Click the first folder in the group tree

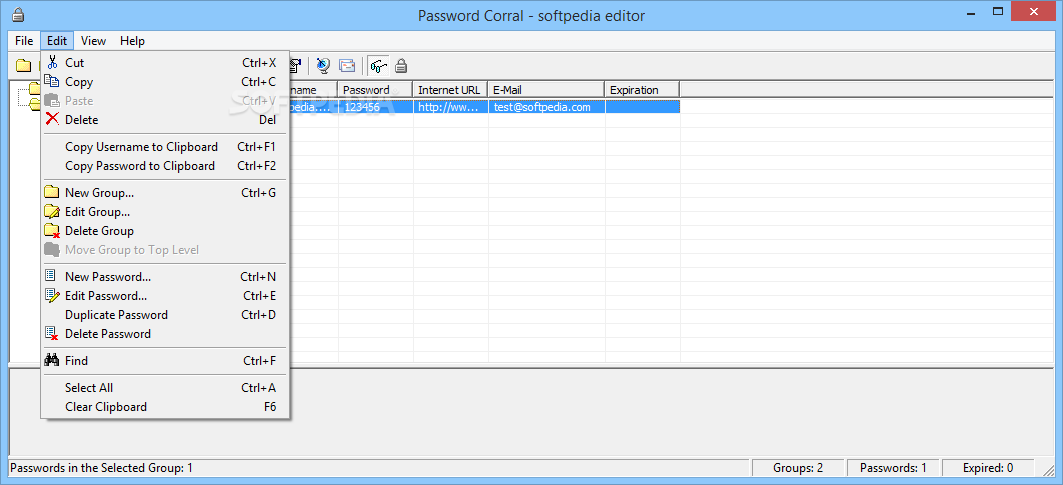pyautogui.click(x=34, y=89)
